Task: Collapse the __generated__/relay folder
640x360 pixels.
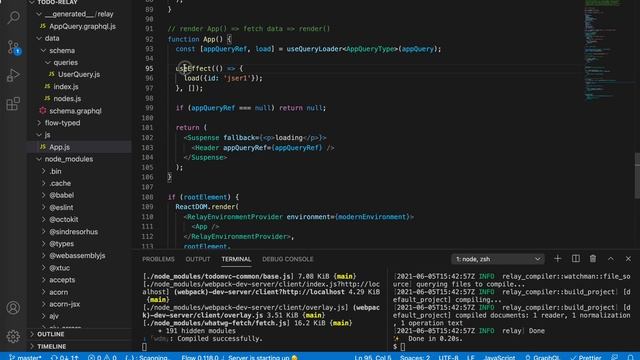Action: point(79,14)
